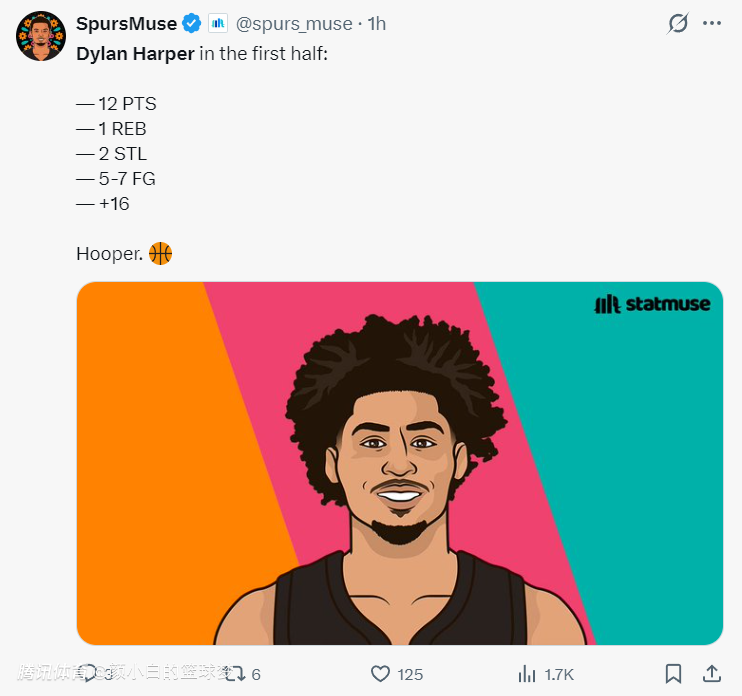Open the @spurs_muse handle link
Screen dimensions: 742x696
pyautogui.click(x=294, y=23)
